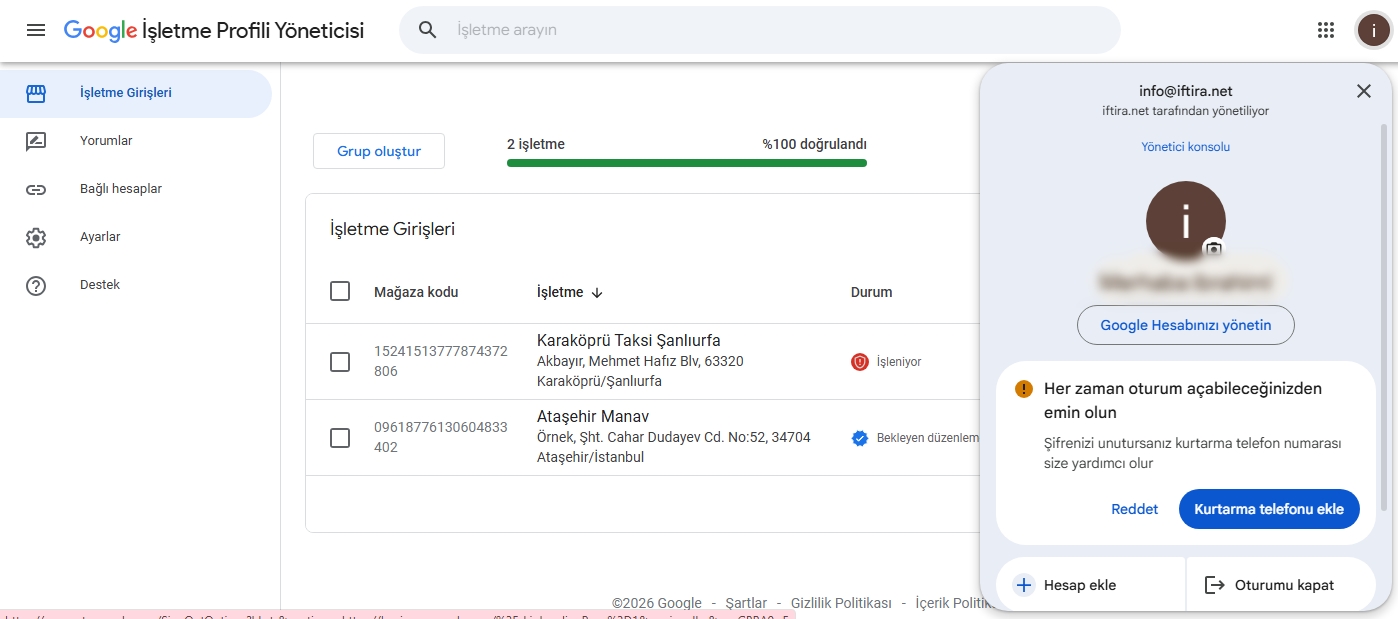
Task: Click the blue verified badge for Ataşehir Manav
Action: 859,438
